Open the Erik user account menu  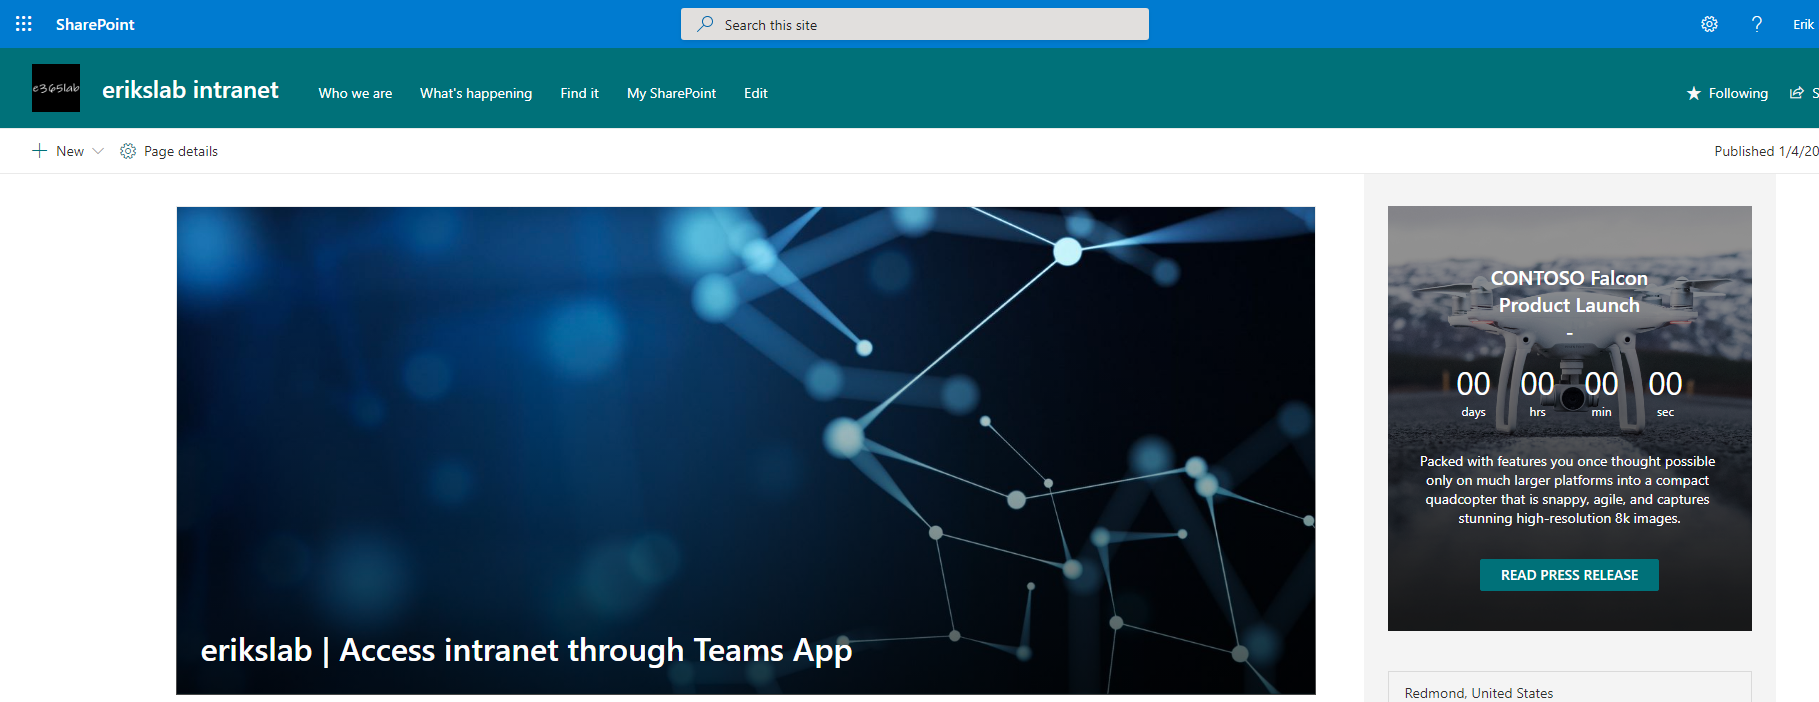tap(1802, 24)
